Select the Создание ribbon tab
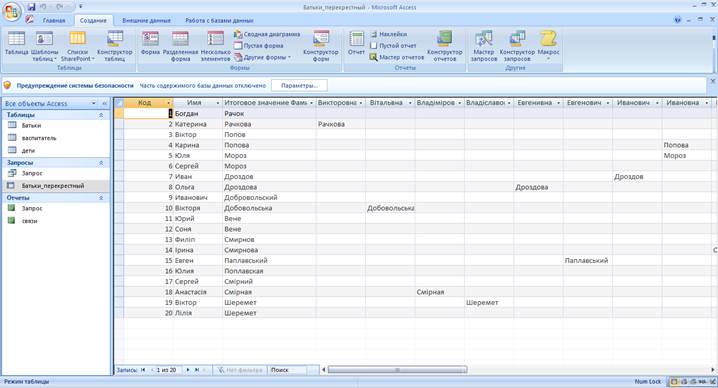 93,21
